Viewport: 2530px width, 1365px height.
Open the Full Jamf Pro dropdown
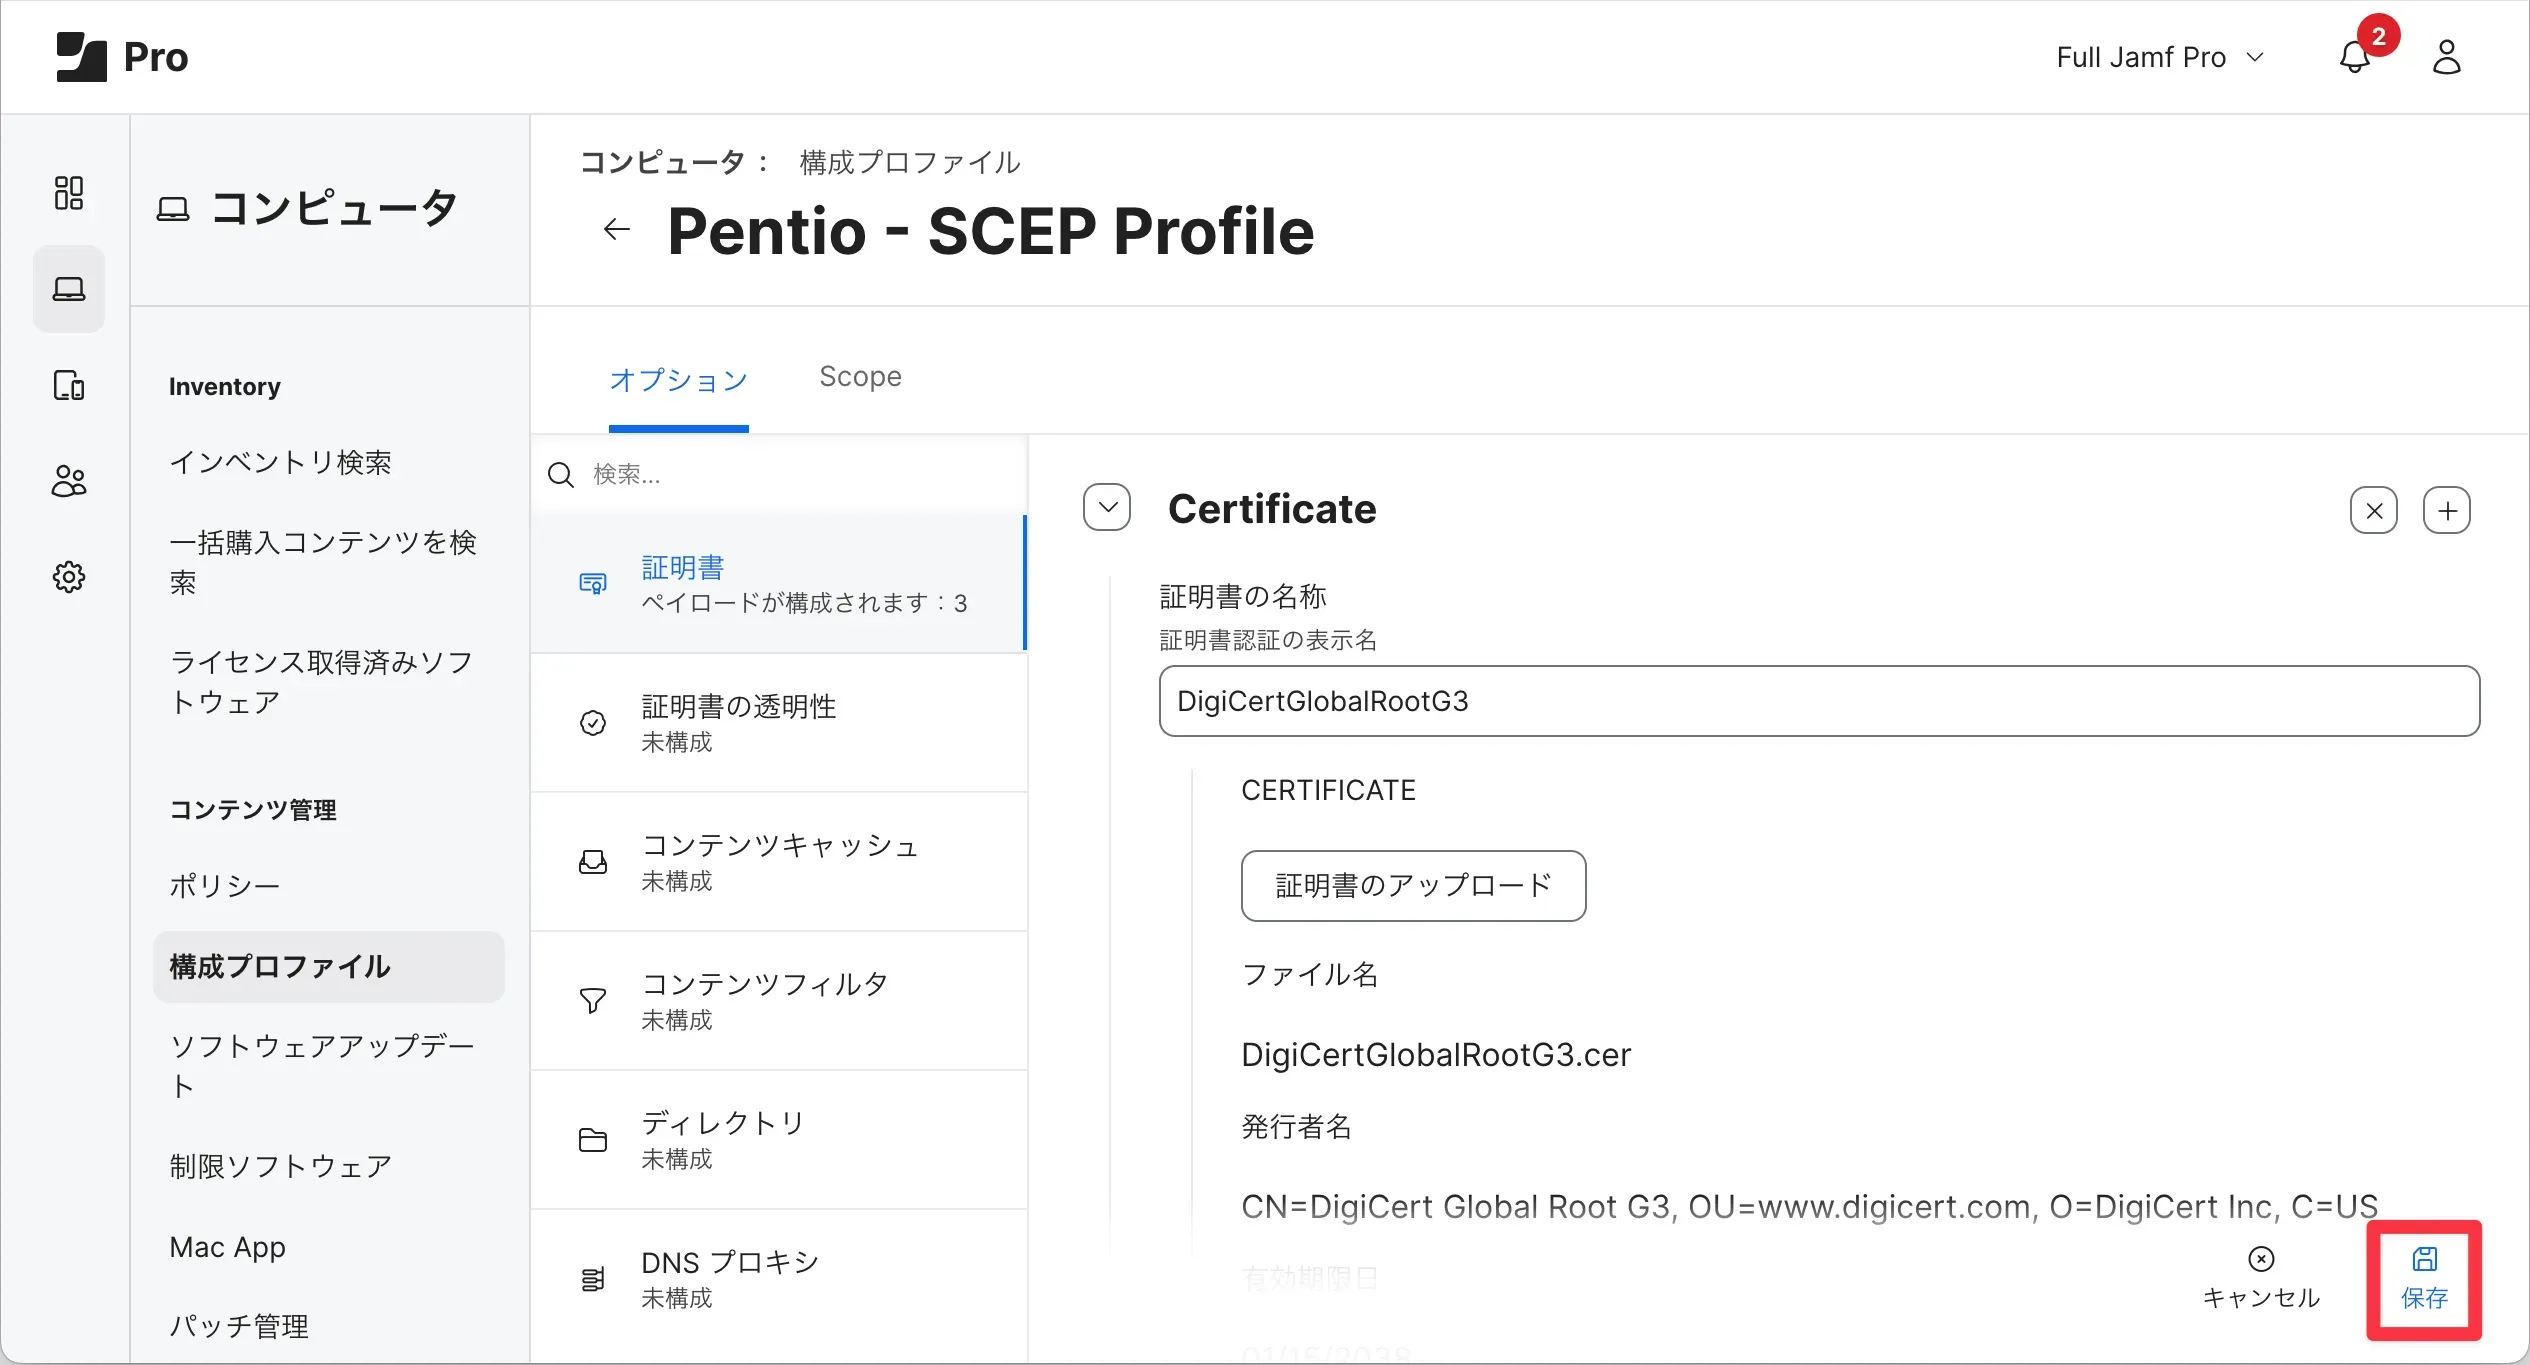2160,57
